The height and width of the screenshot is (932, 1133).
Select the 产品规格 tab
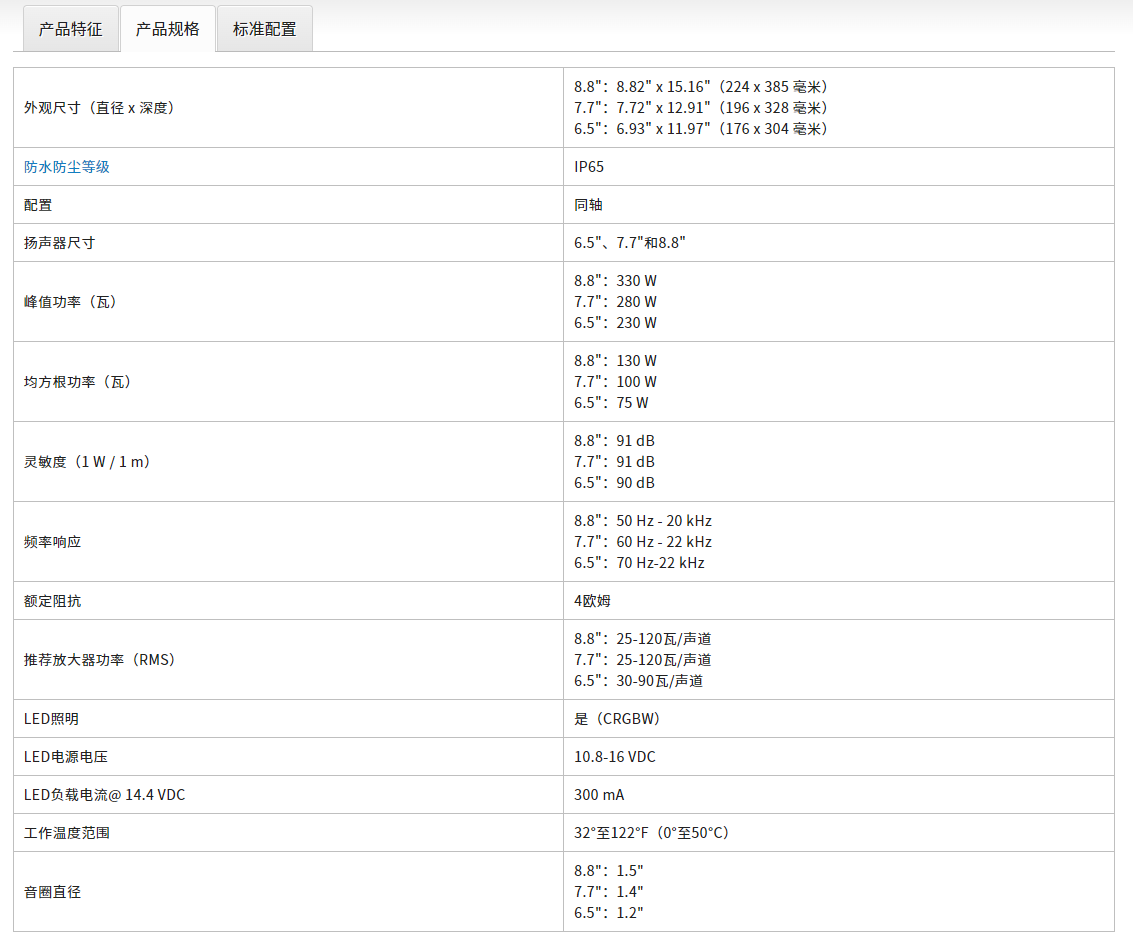click(167, 29)
